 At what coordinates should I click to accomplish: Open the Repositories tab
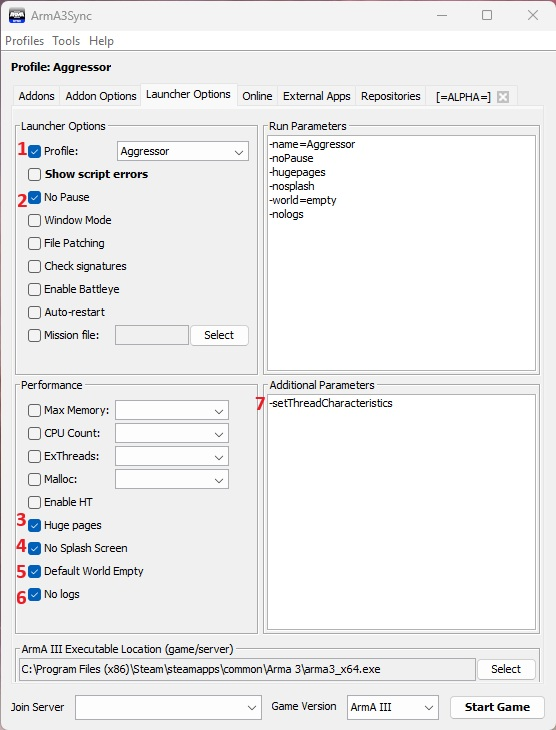[391, 96]
